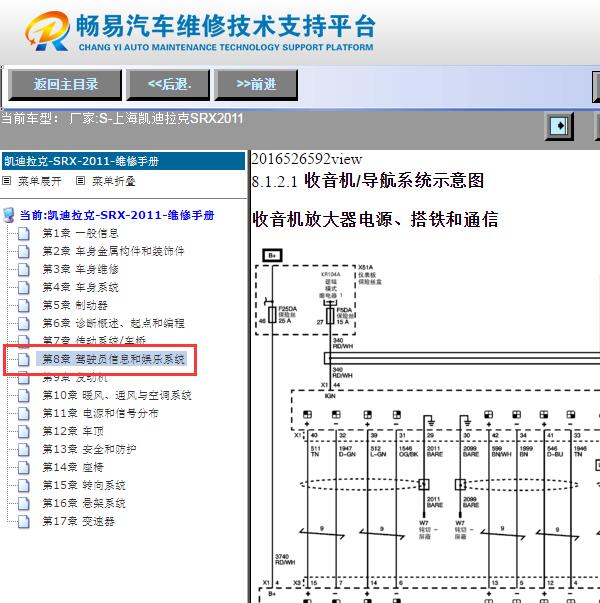This screenshot has width=600, height=603.
Task: Click the 畅易 platform logo icon
Action: [x=48, y=31]
